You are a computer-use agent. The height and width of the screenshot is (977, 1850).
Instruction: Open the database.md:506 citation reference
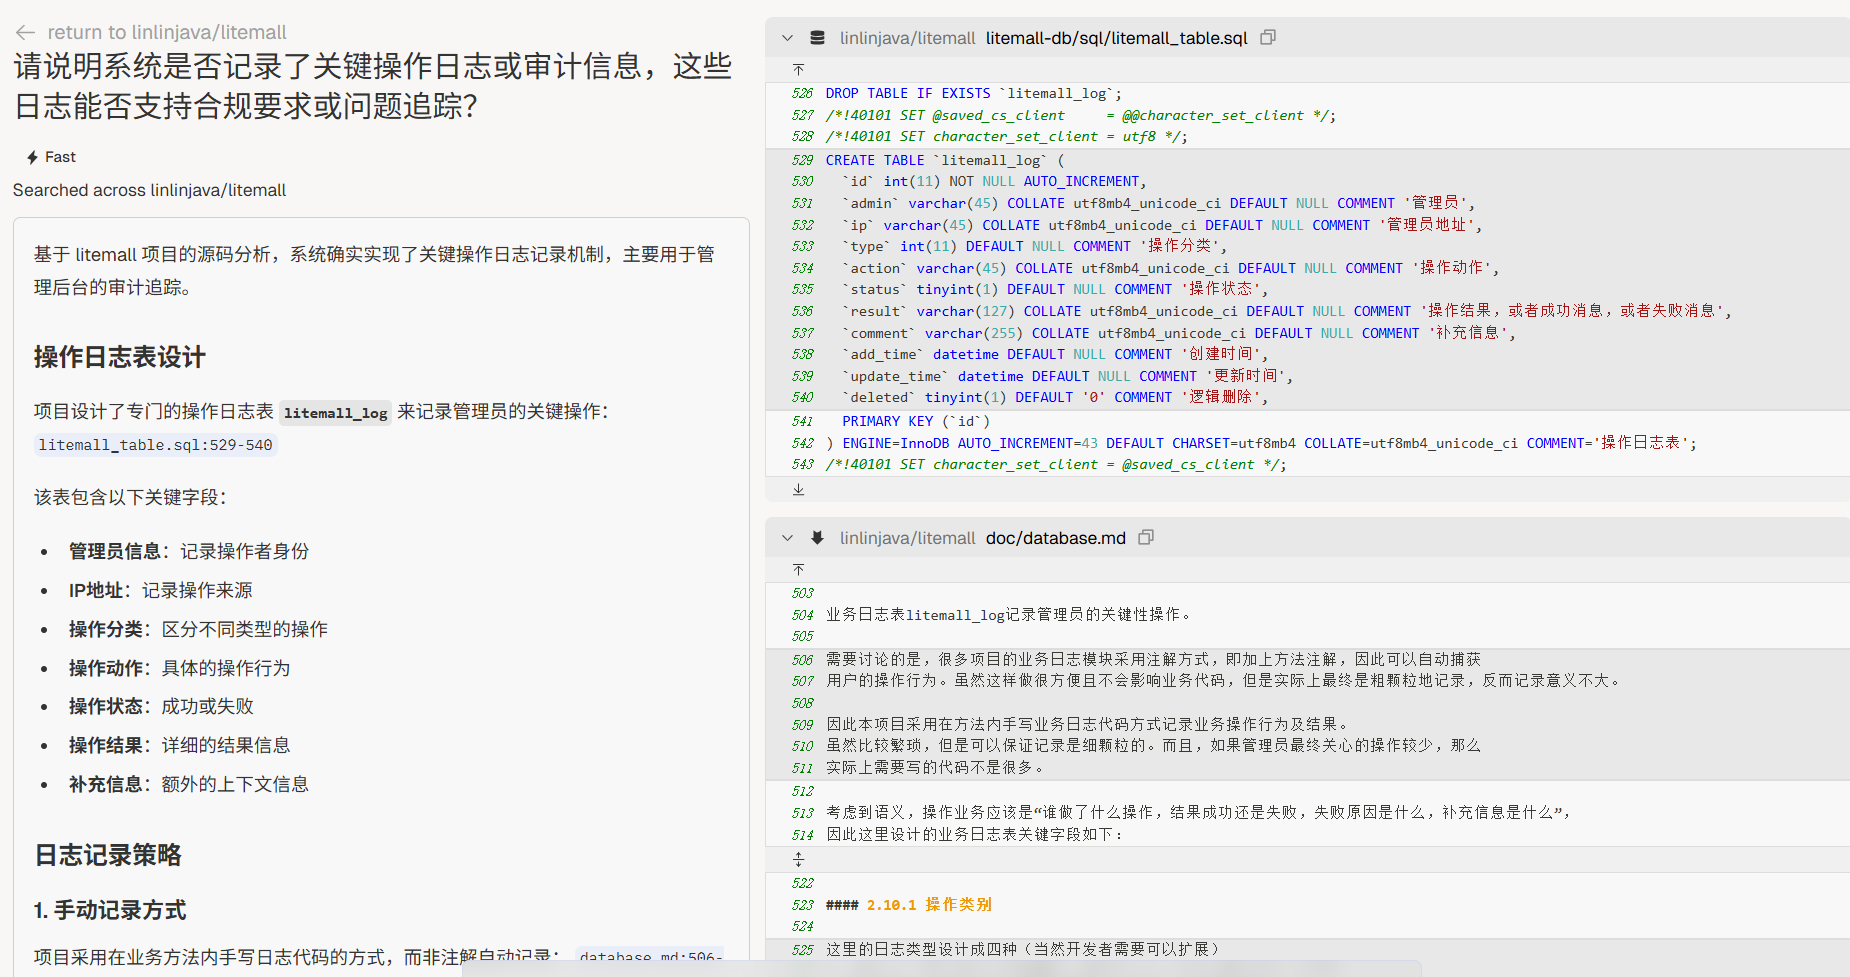click(649, 957)
